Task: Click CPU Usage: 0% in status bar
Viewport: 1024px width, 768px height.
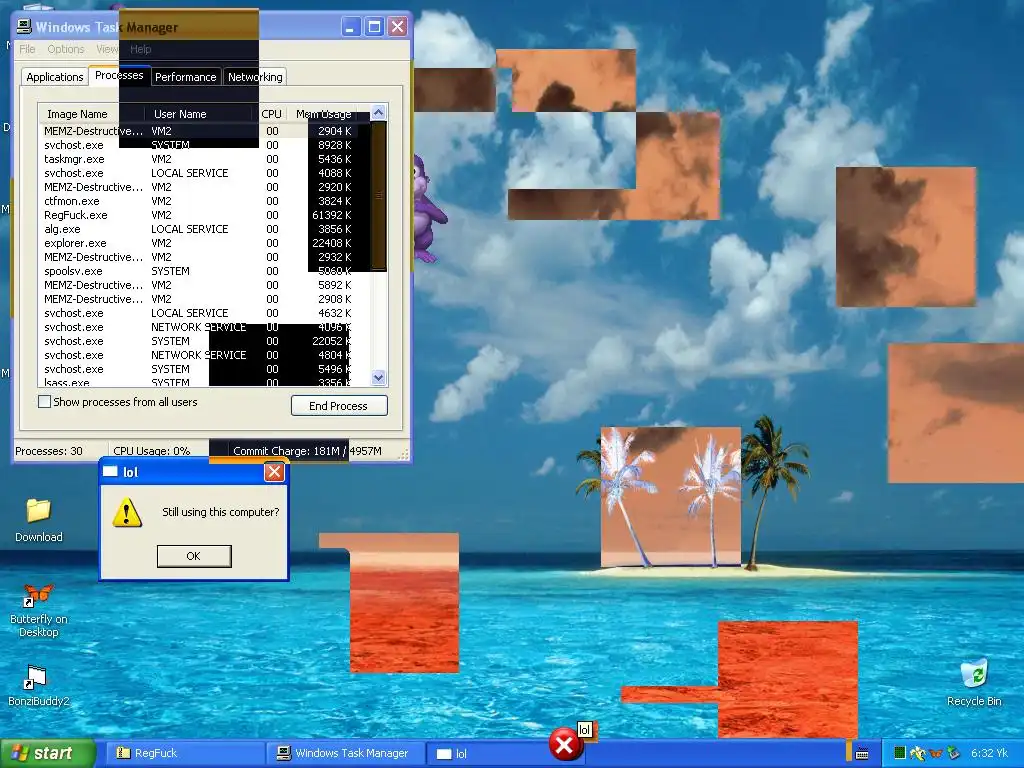Action: (152, 451)
